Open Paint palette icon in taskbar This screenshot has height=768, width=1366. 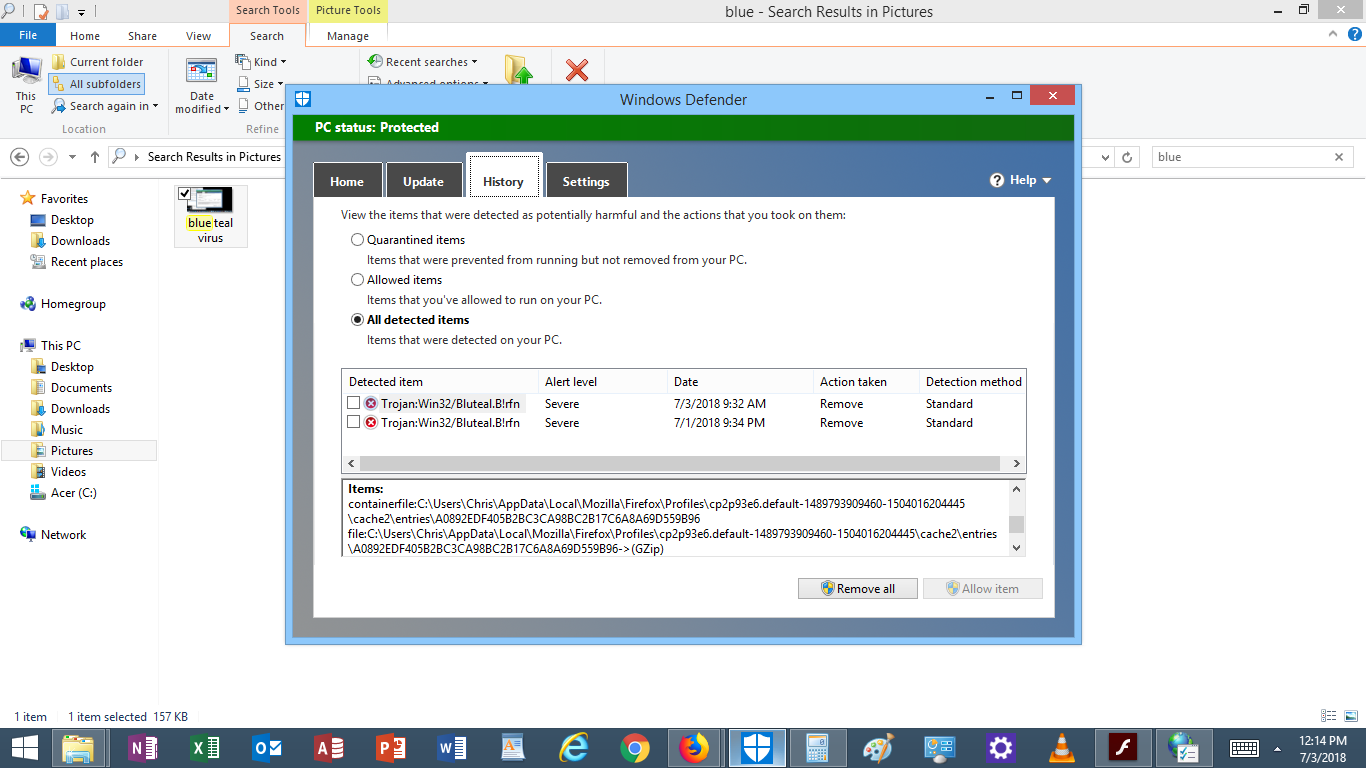878,748
